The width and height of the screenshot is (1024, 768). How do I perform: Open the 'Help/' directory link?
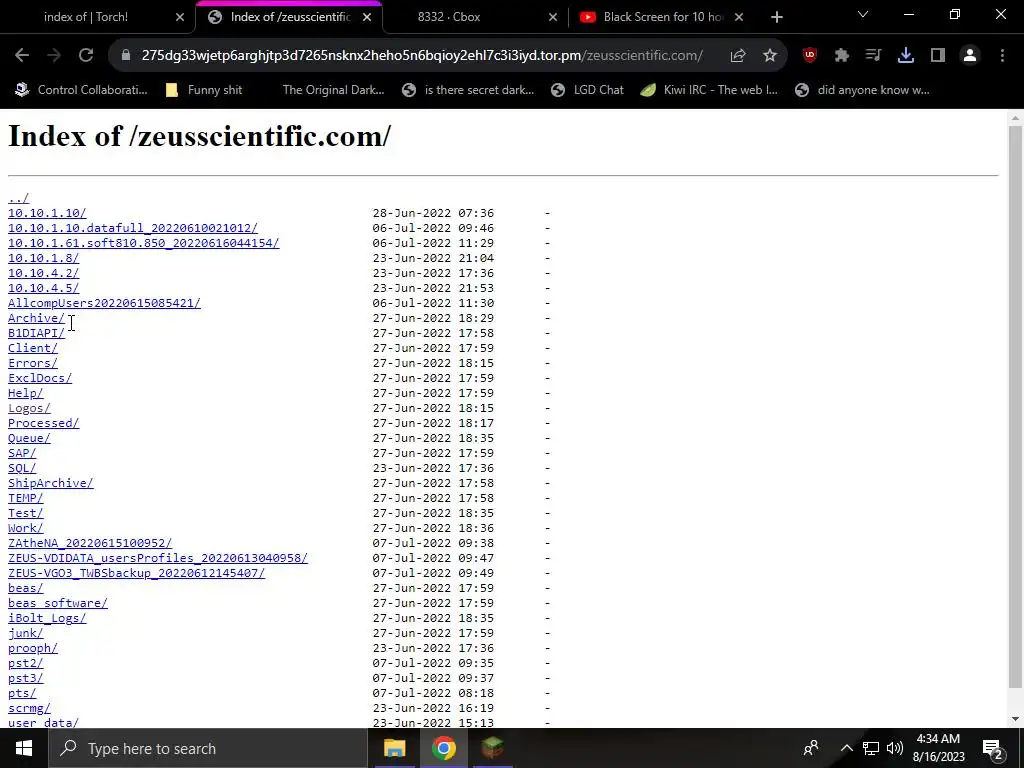pyautogui.click(x=25, y=393)
